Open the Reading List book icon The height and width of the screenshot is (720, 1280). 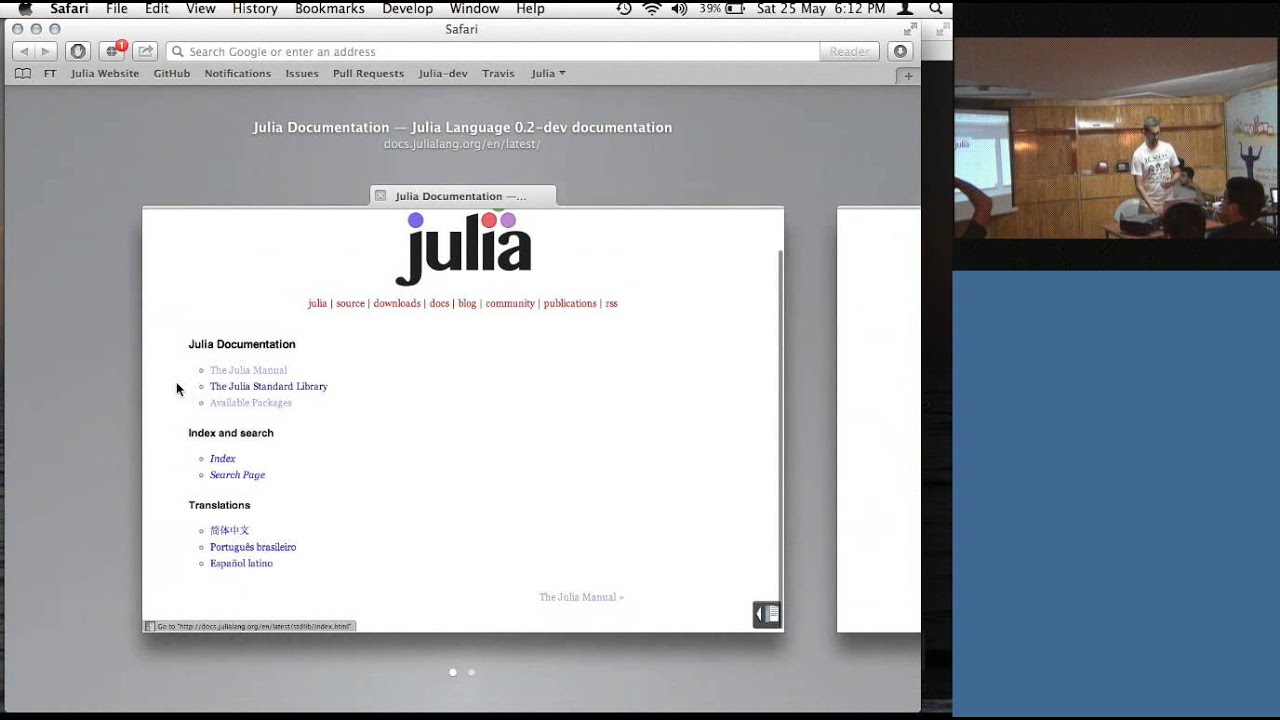(23, 74)
